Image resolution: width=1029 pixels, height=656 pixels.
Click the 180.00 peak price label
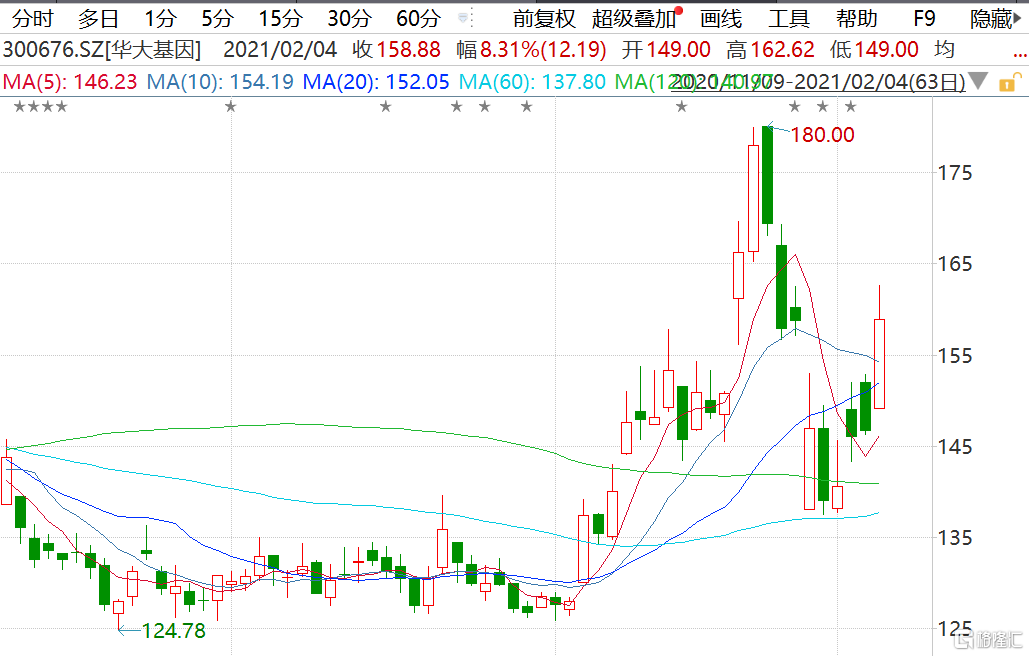(x=822, y=135)
